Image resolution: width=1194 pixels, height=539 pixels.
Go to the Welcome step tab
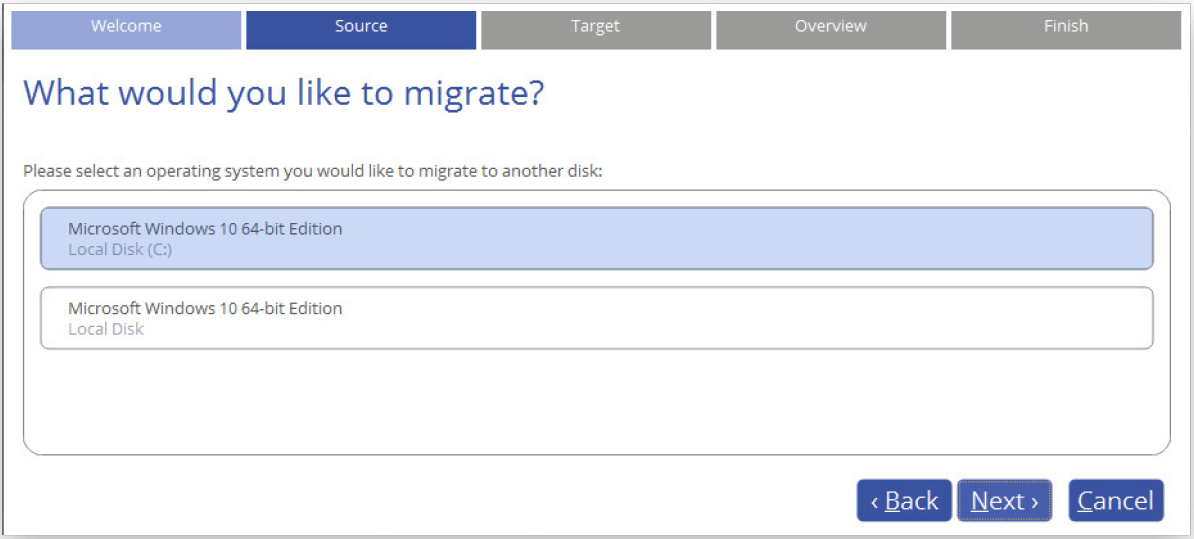[126, 28]
